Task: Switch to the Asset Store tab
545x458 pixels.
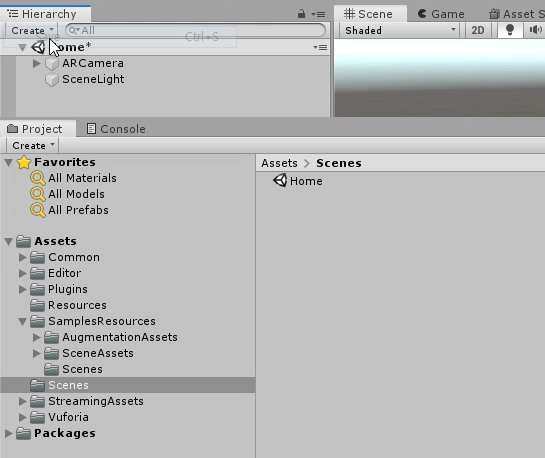Action: 516,14
